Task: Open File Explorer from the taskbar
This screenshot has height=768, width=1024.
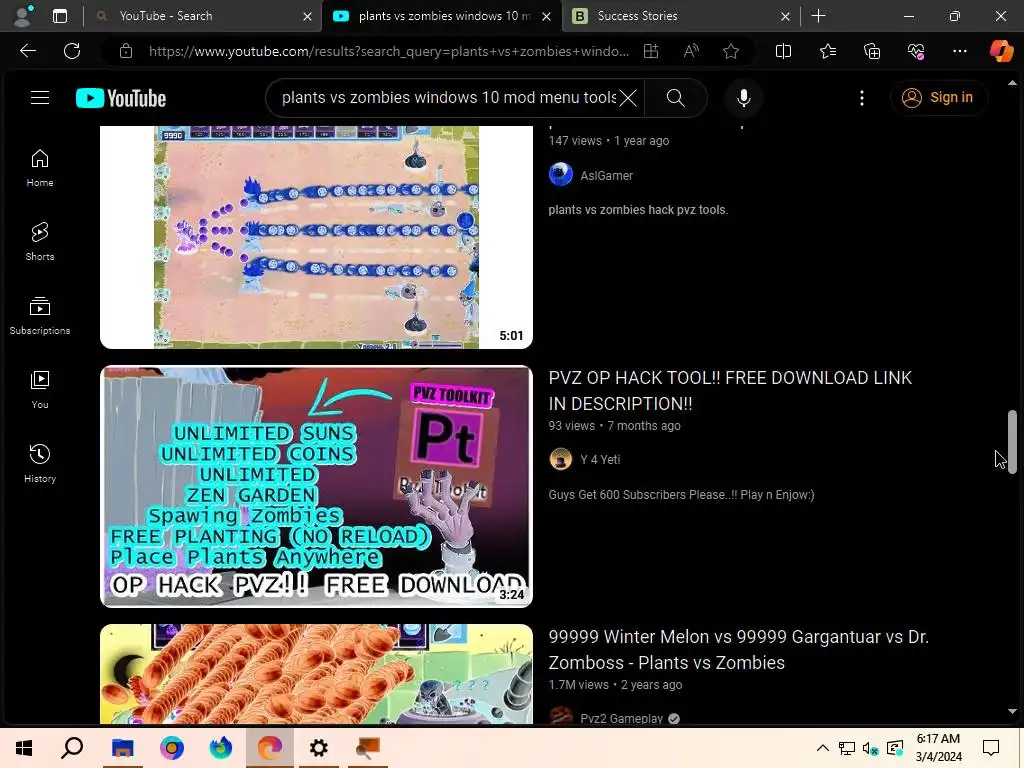Action: tap(122, 748)
